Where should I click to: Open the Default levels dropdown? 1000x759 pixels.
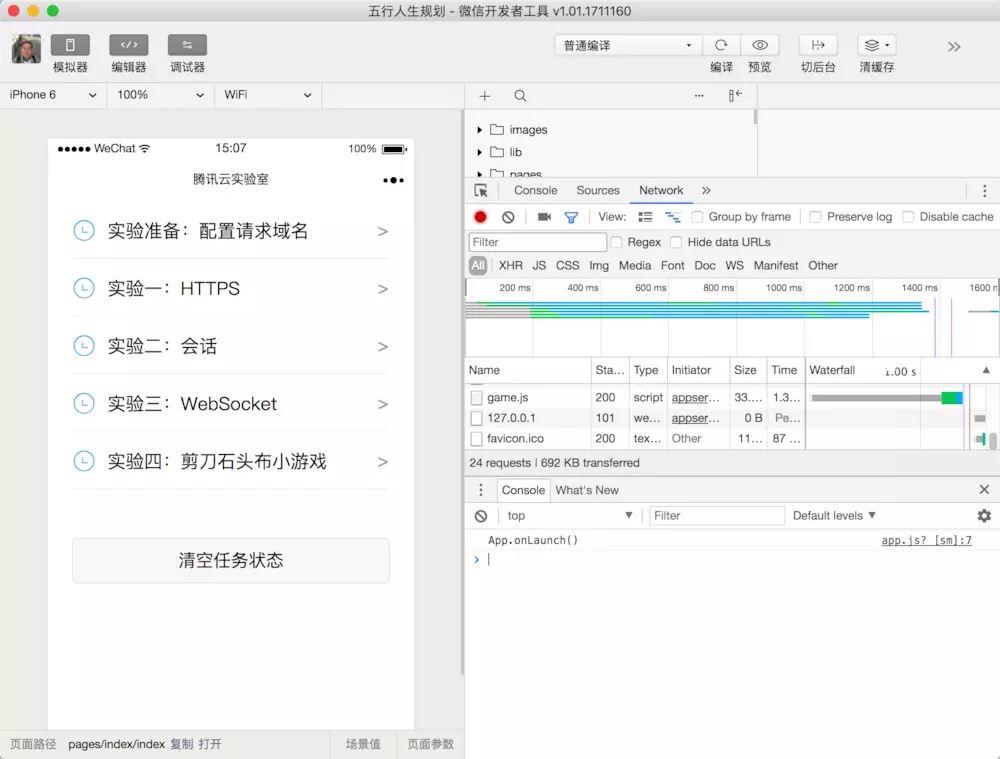pos(834,516)
